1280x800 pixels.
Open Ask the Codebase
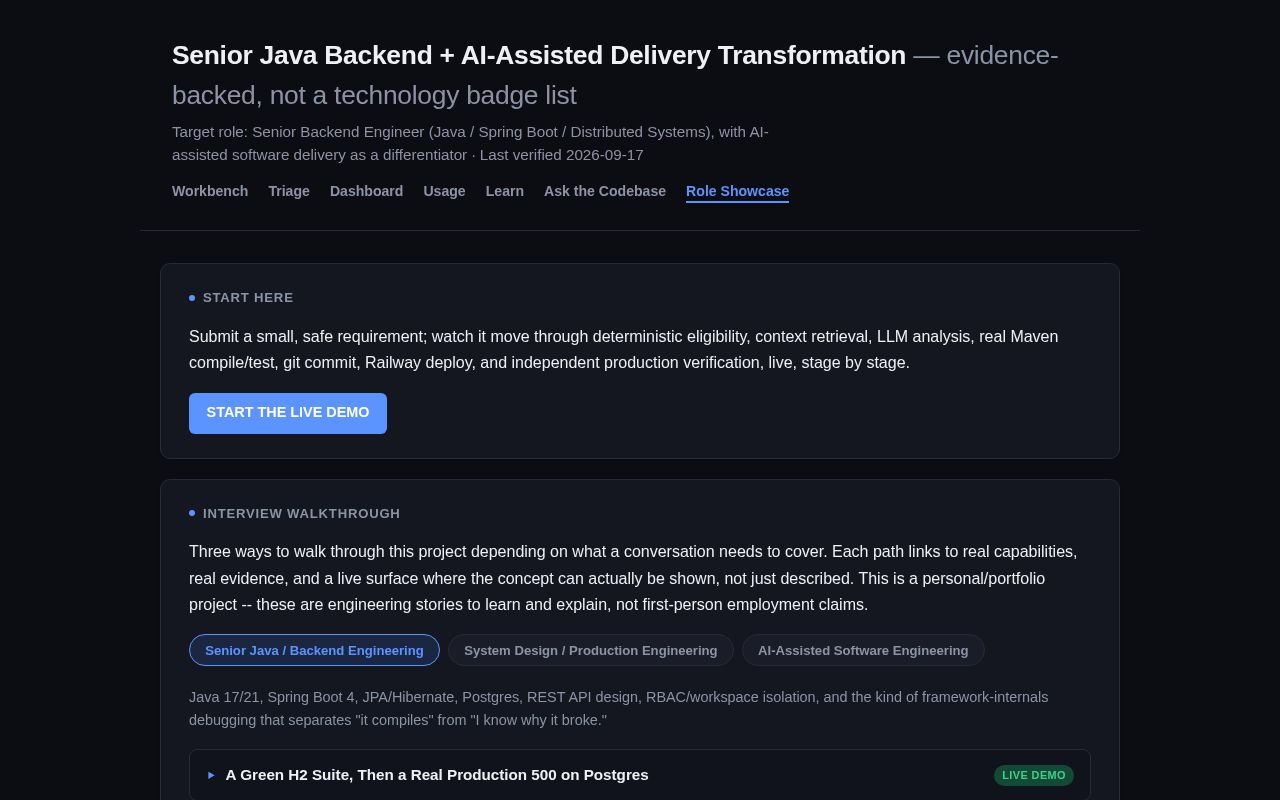[605, 191]
